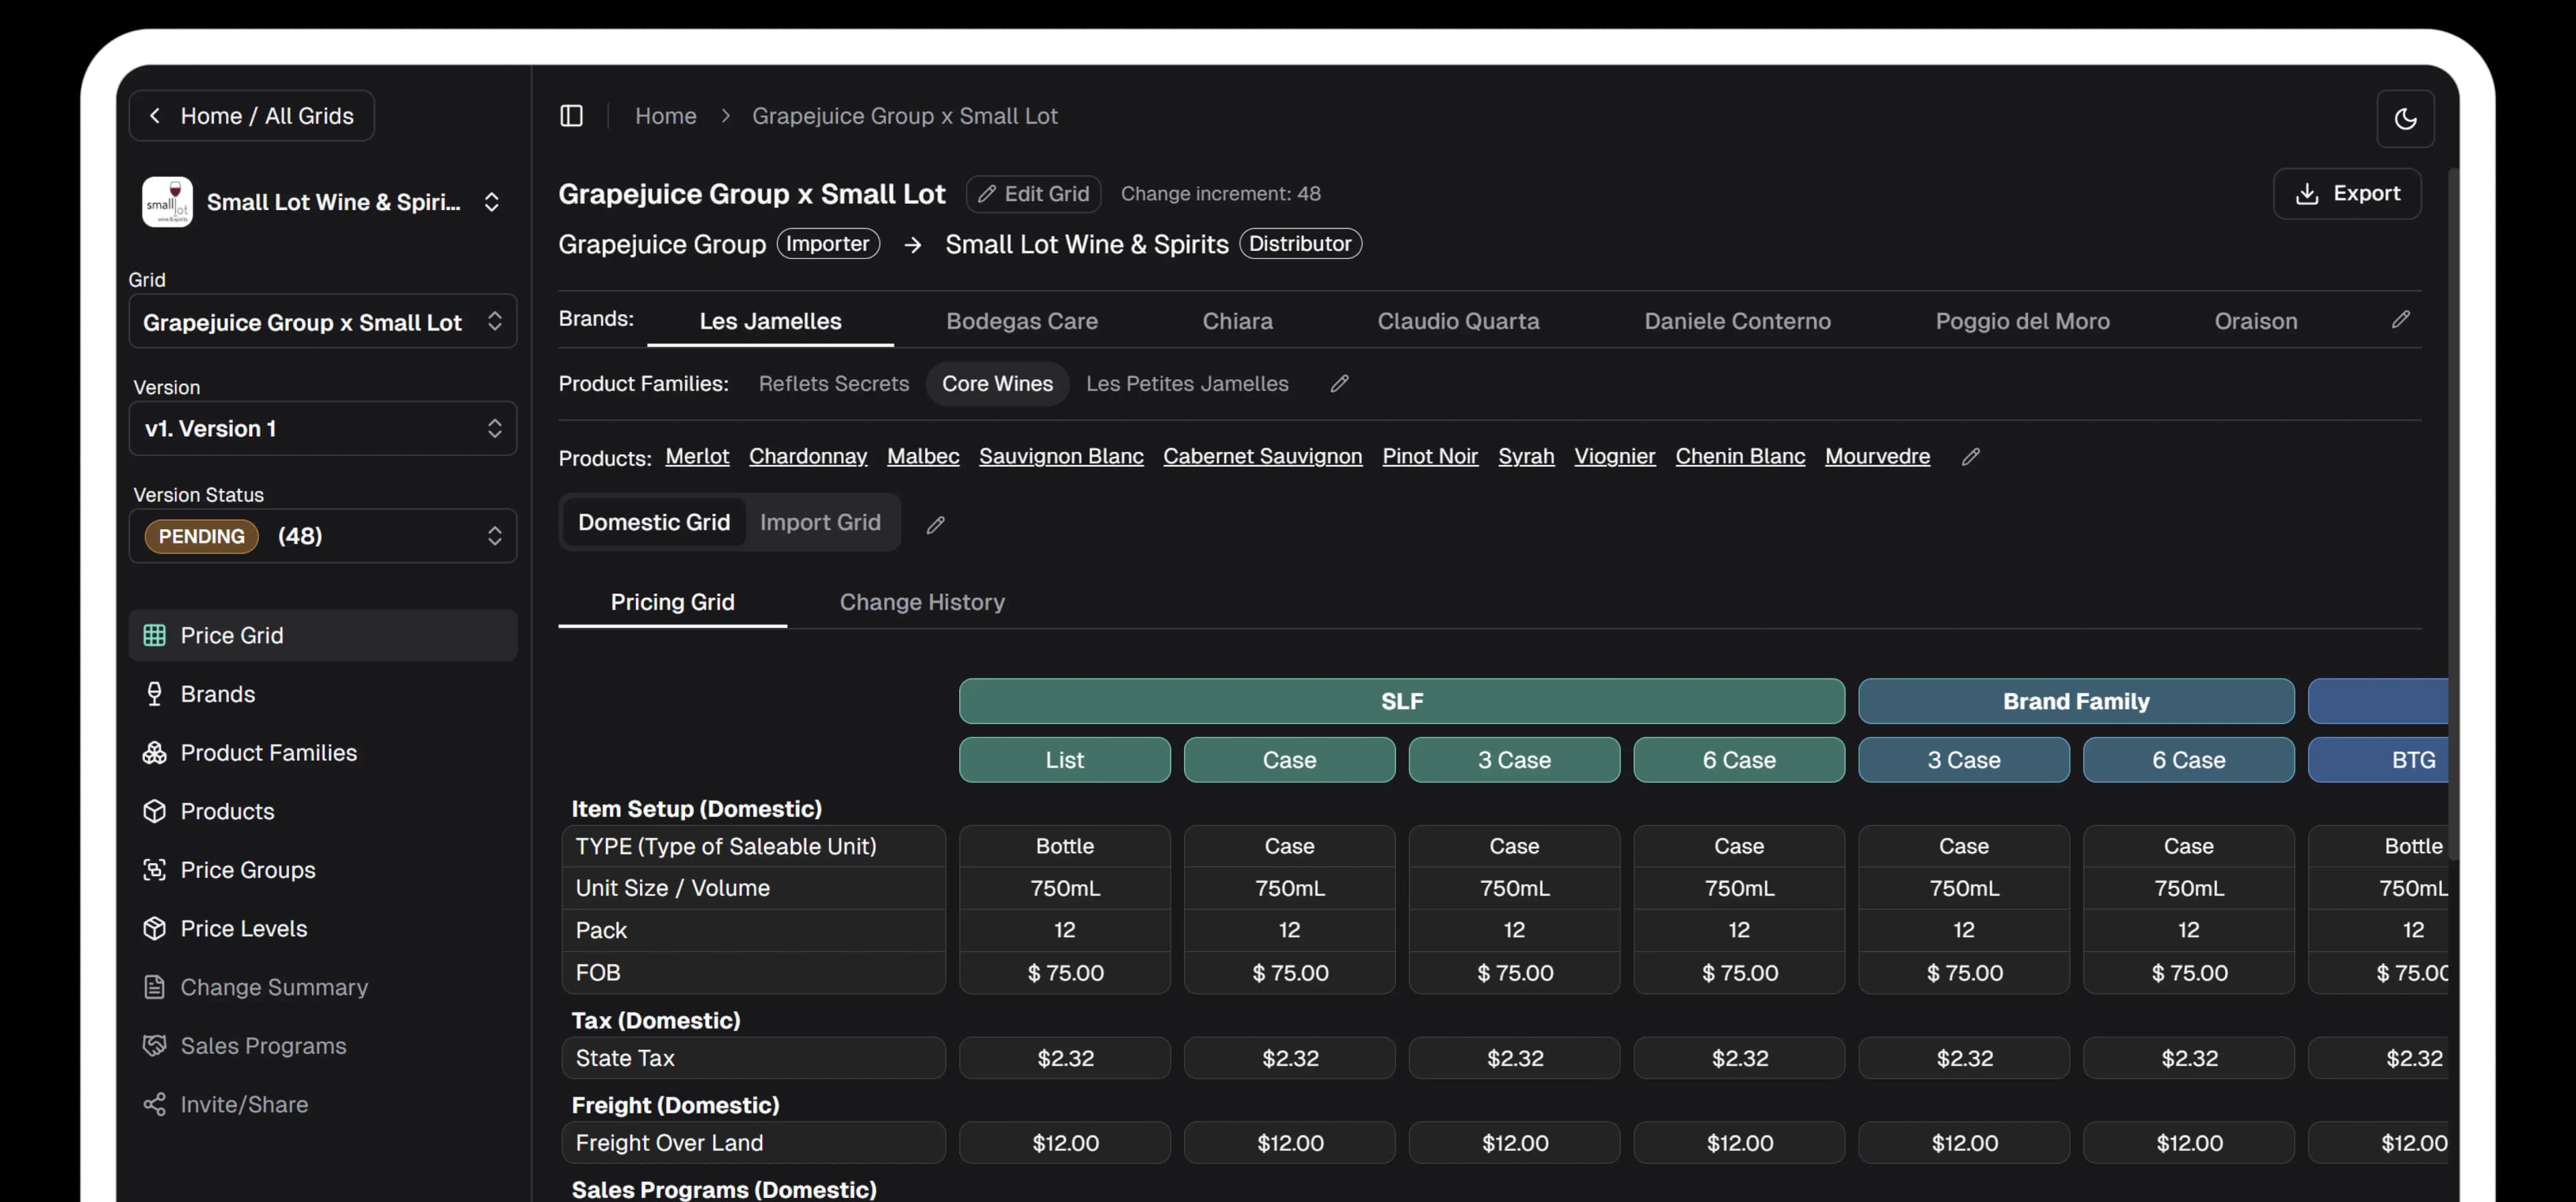Switch to the Change History tab
This screenshot has width=2576, height=1202.
[x=922, y=602]
